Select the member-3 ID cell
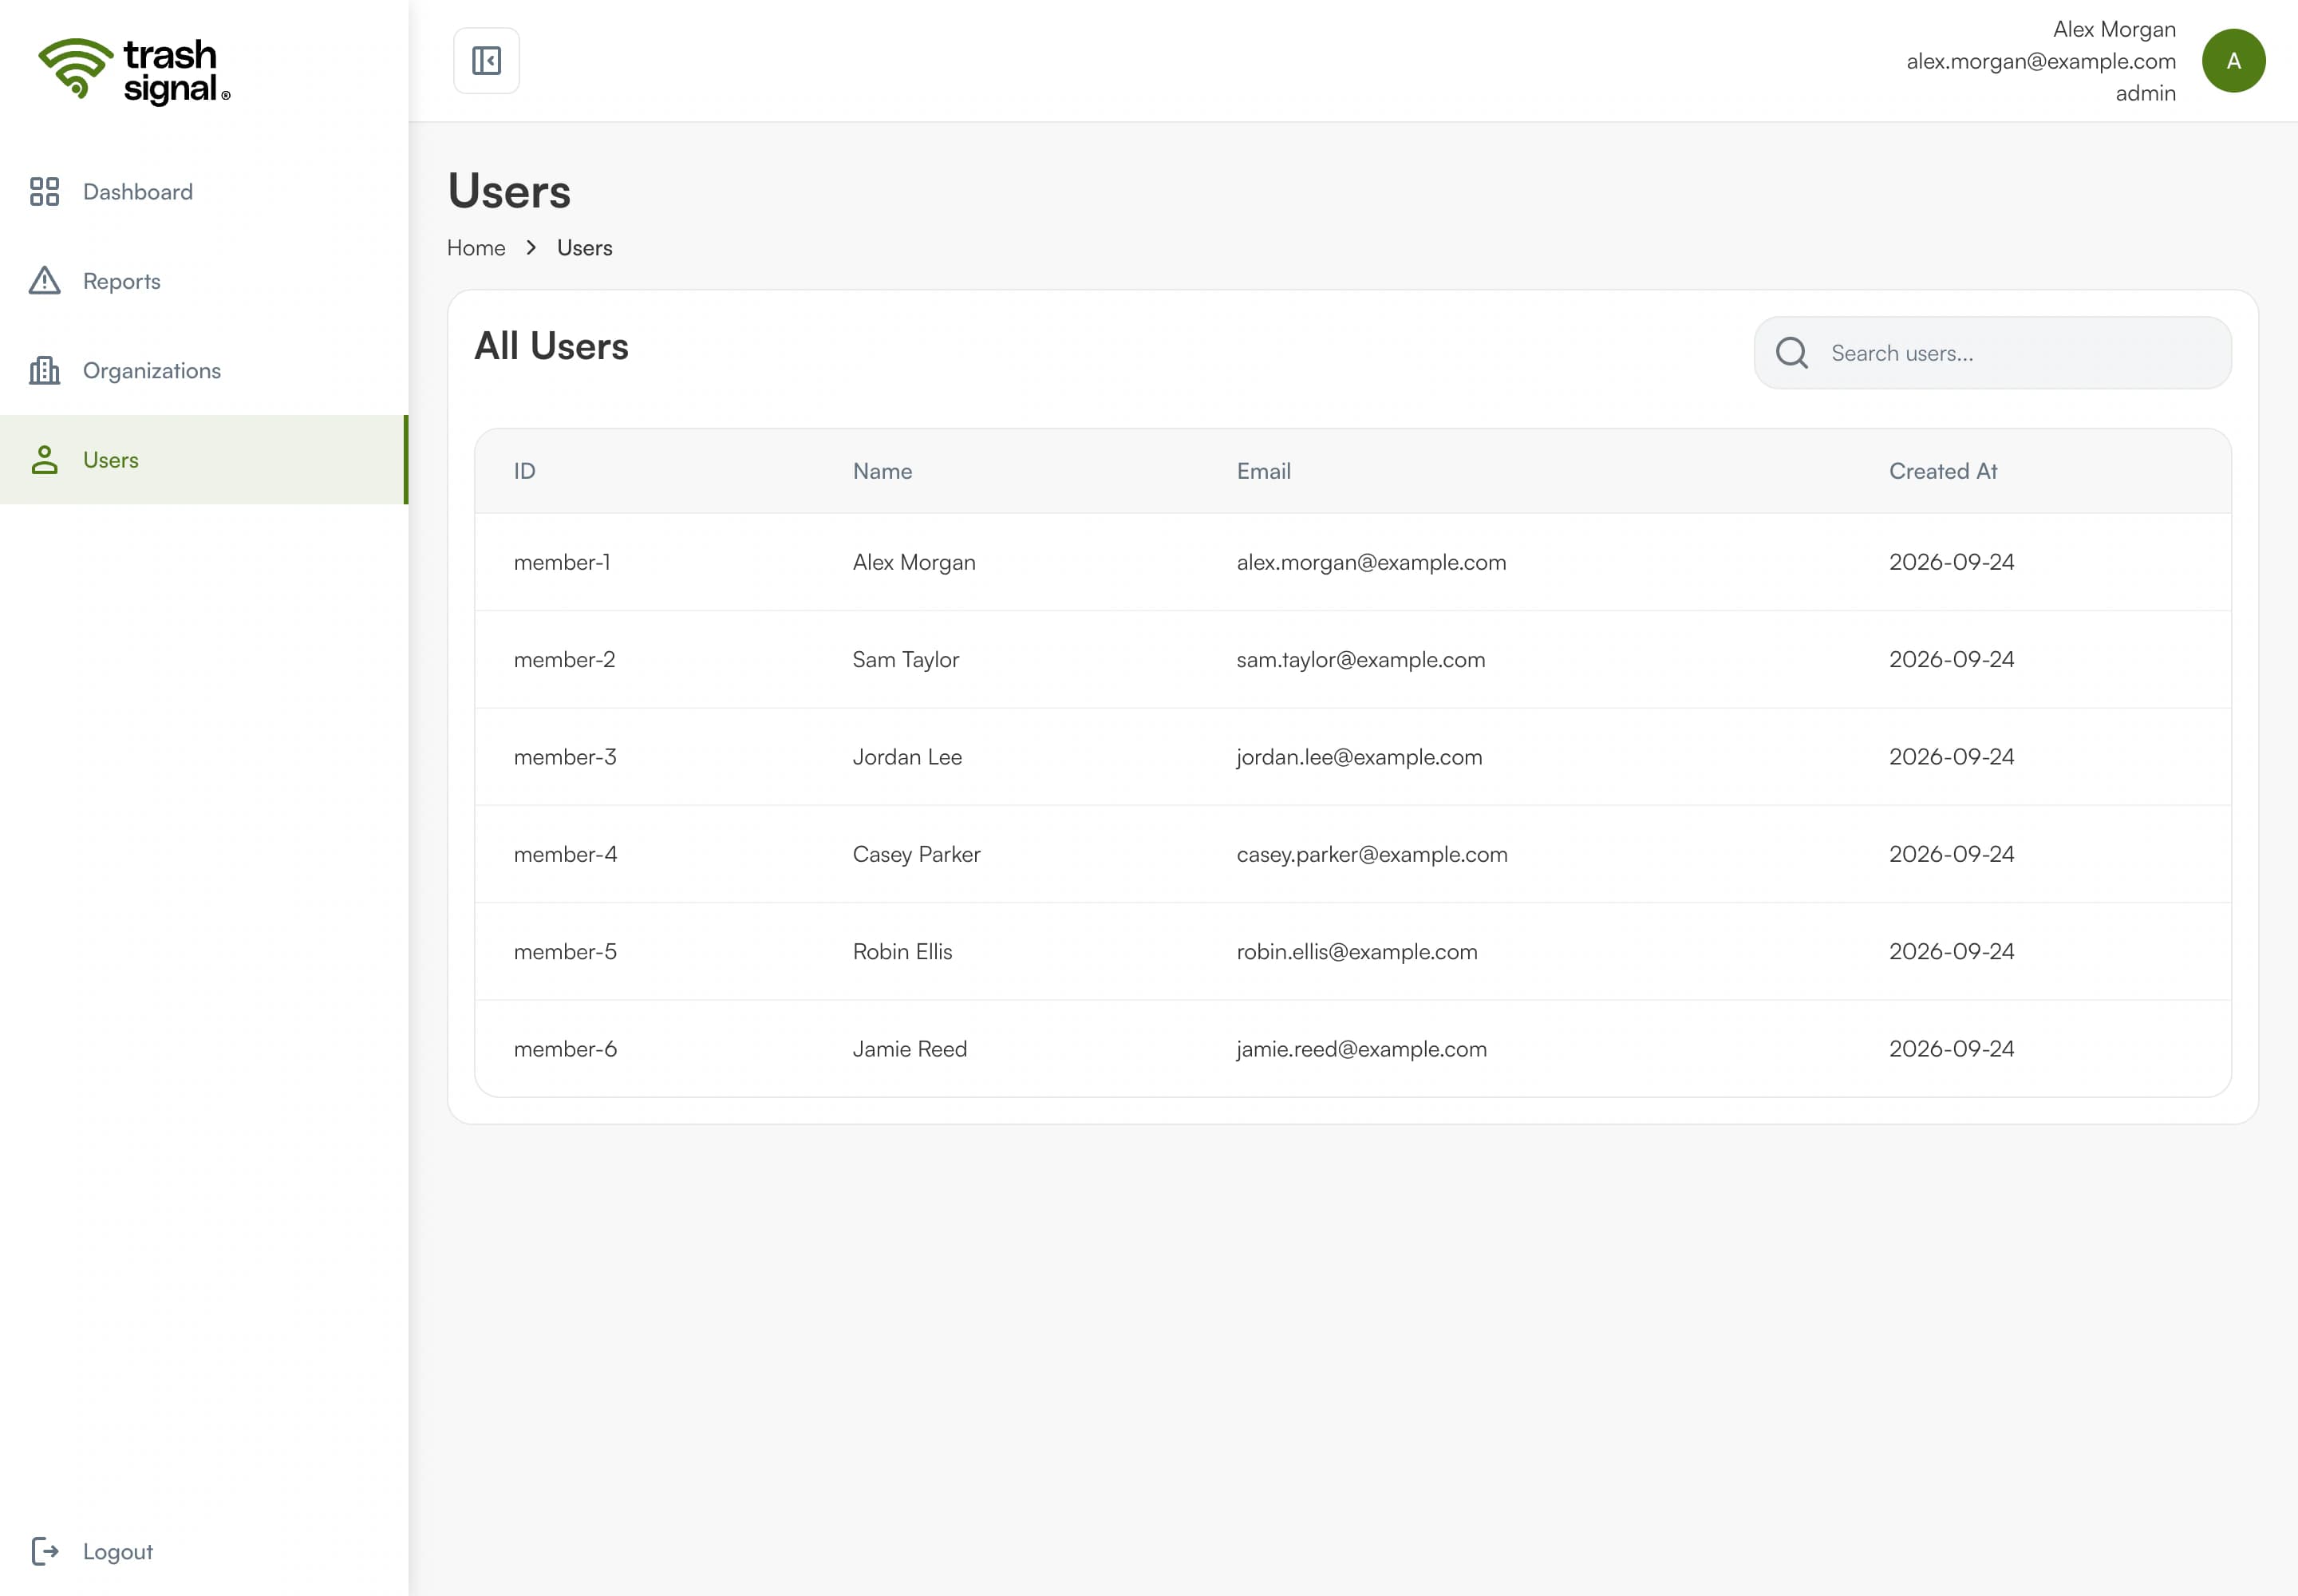The width and height of the screenshot is (2298, 1596). [565, 757]
